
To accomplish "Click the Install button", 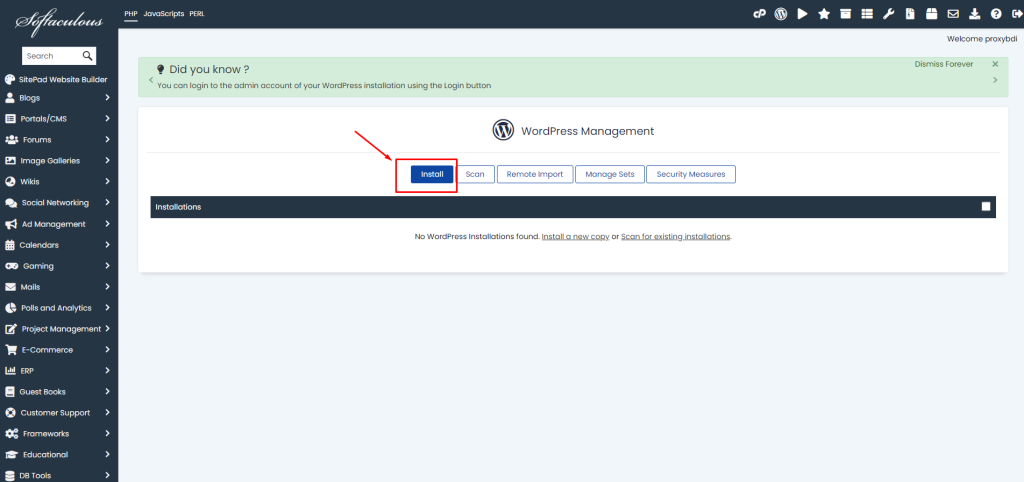I will click(x=432, y=174).
